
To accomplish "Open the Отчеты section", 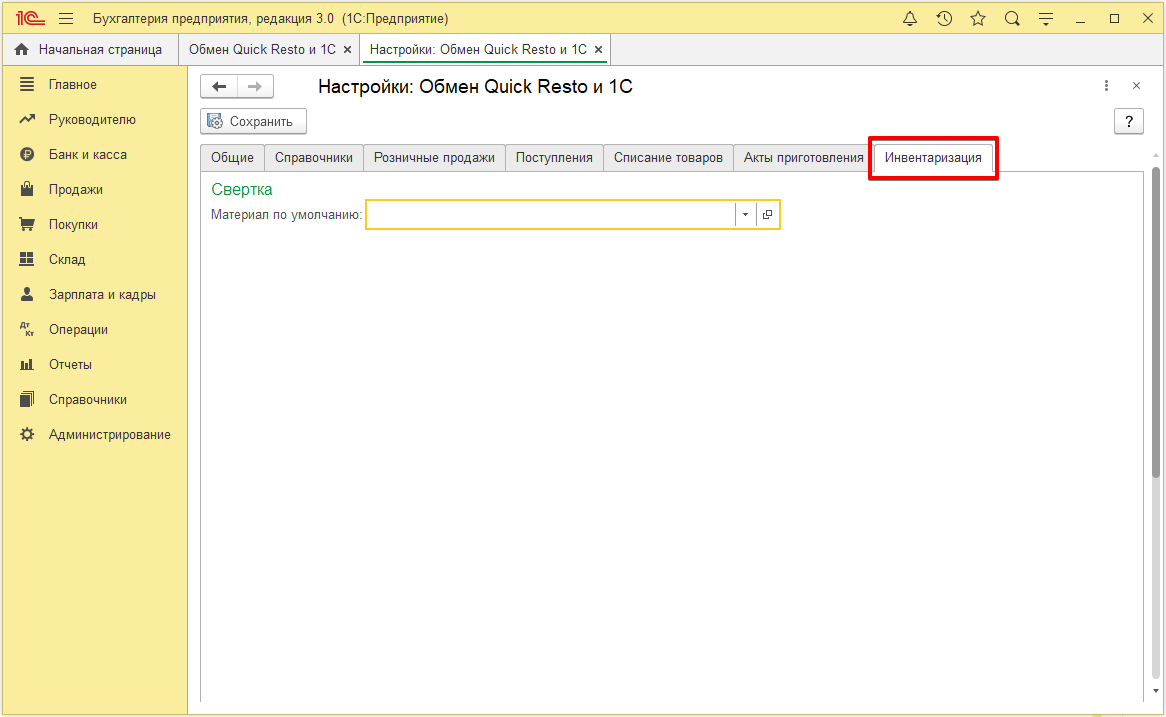I will point(71,364).
